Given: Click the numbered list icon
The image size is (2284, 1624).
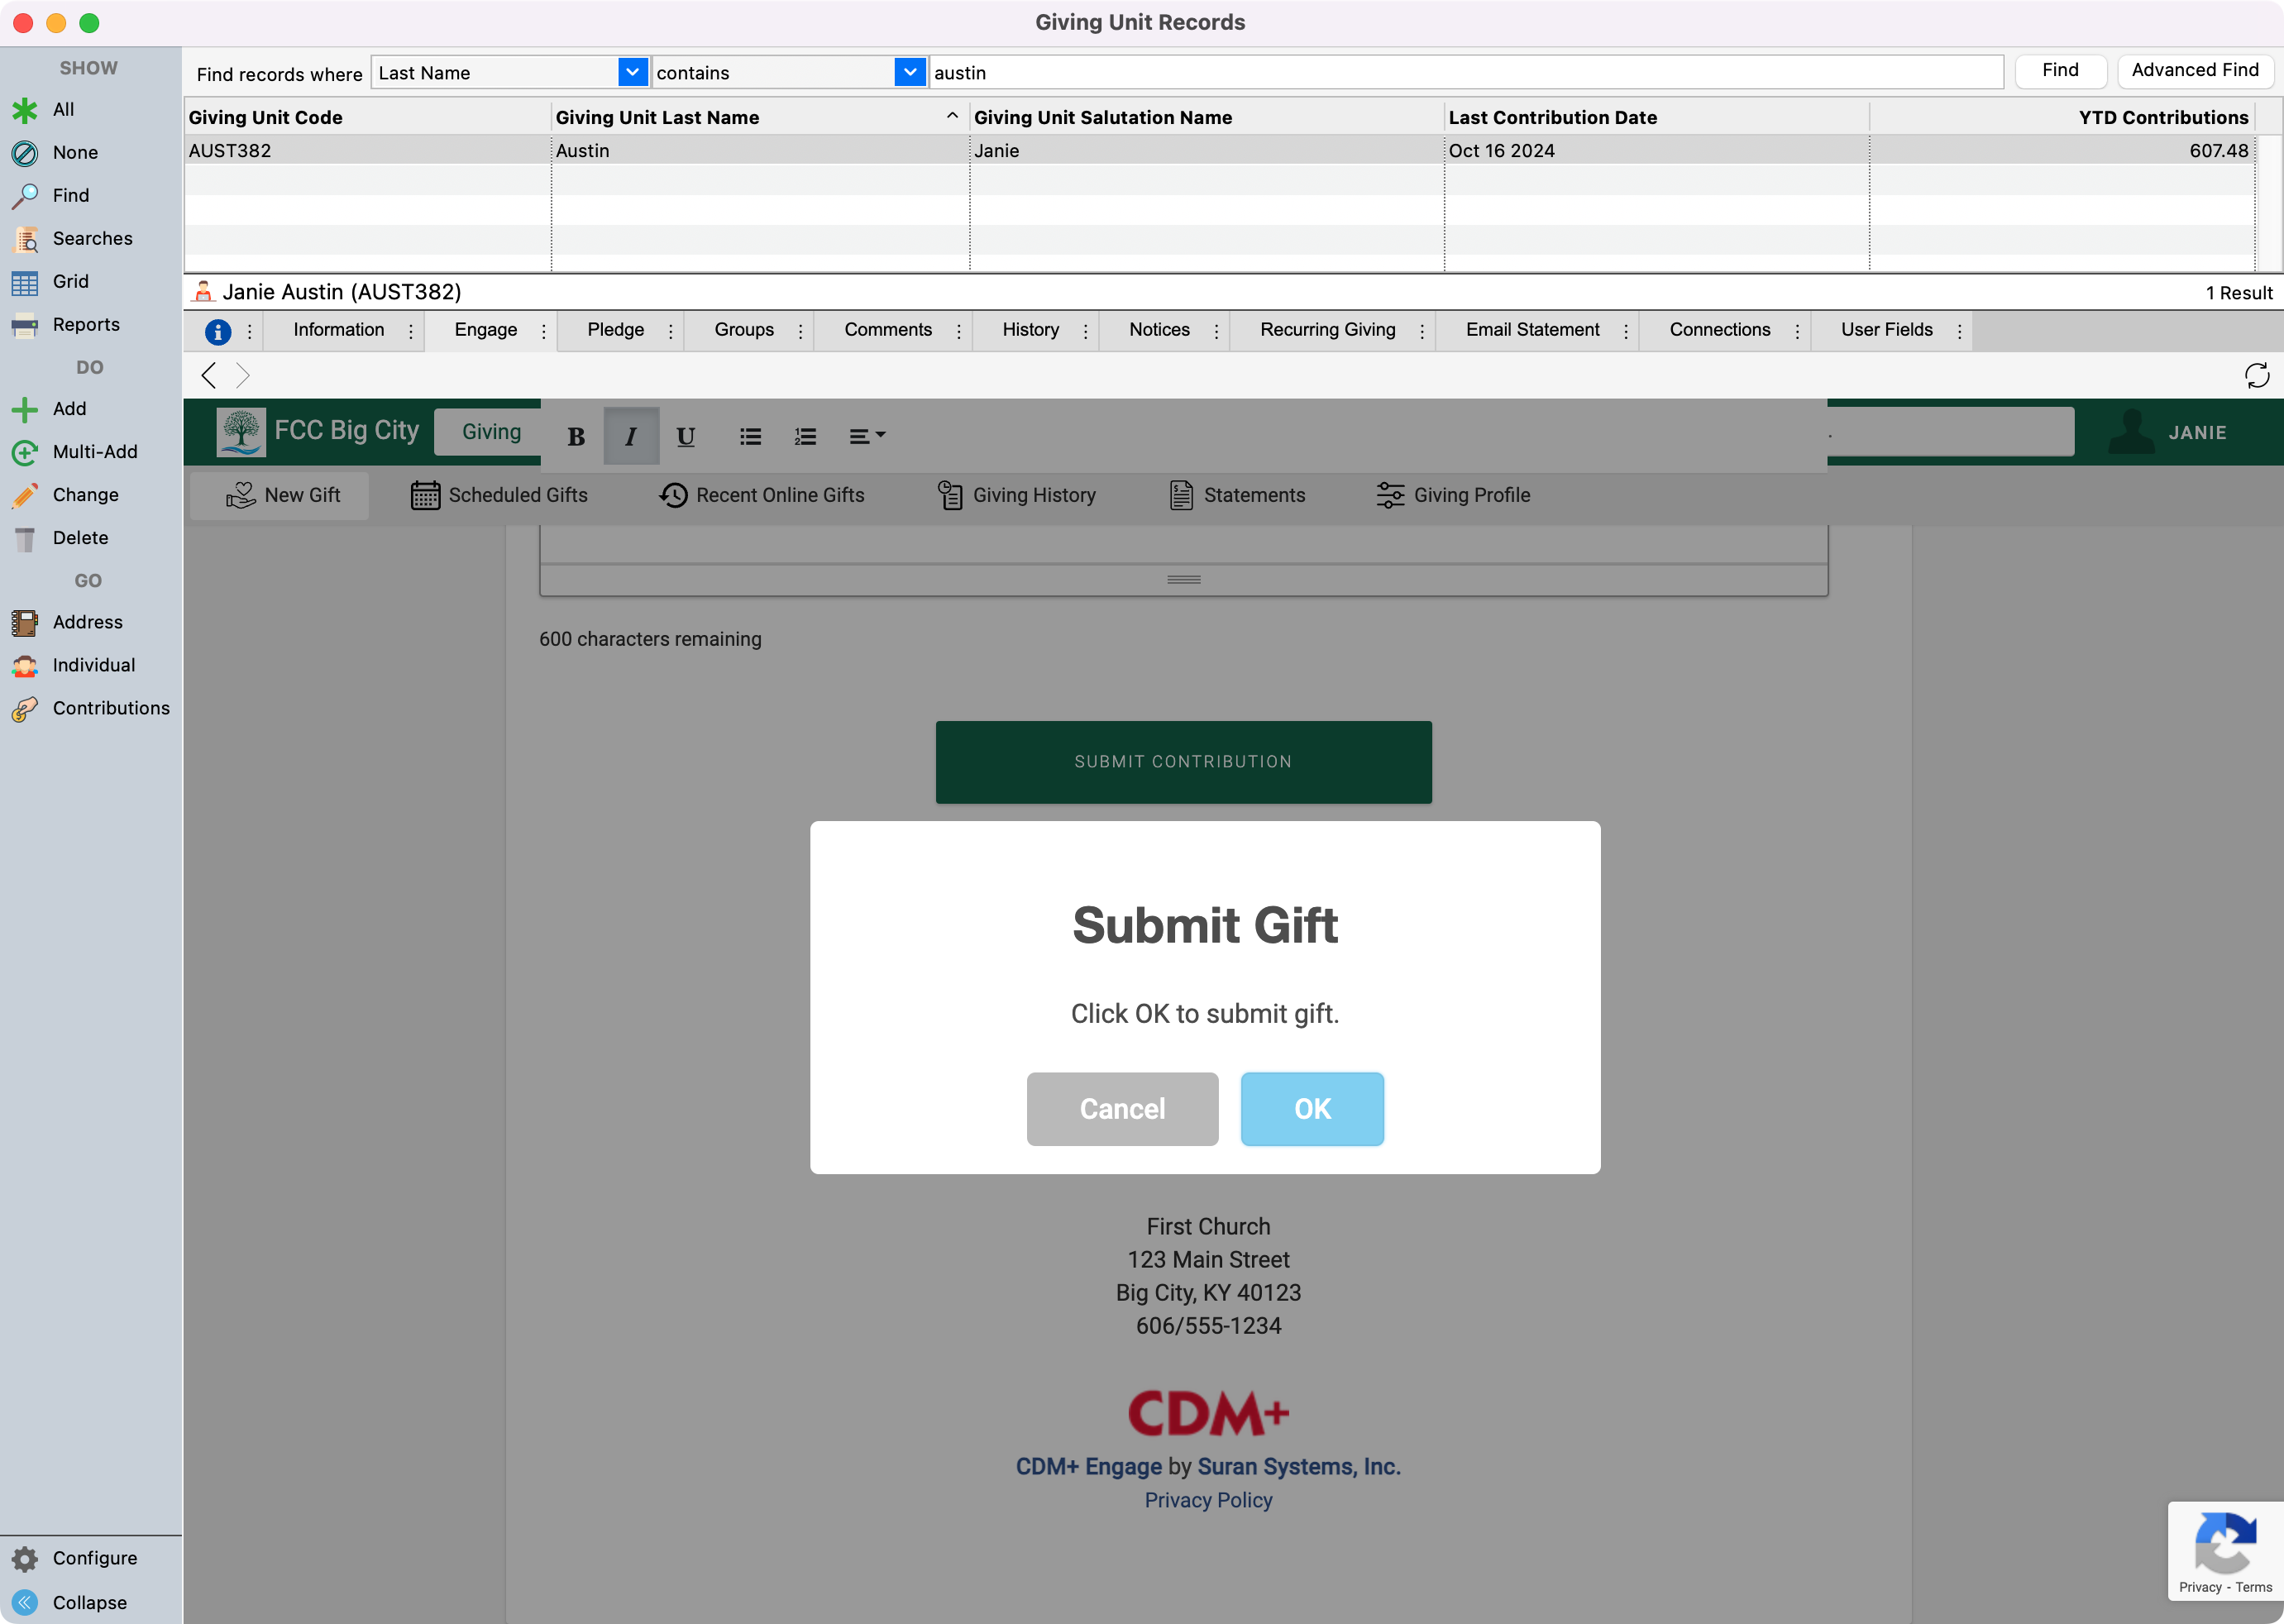Looking at the screenshot, I should [805, 436].
